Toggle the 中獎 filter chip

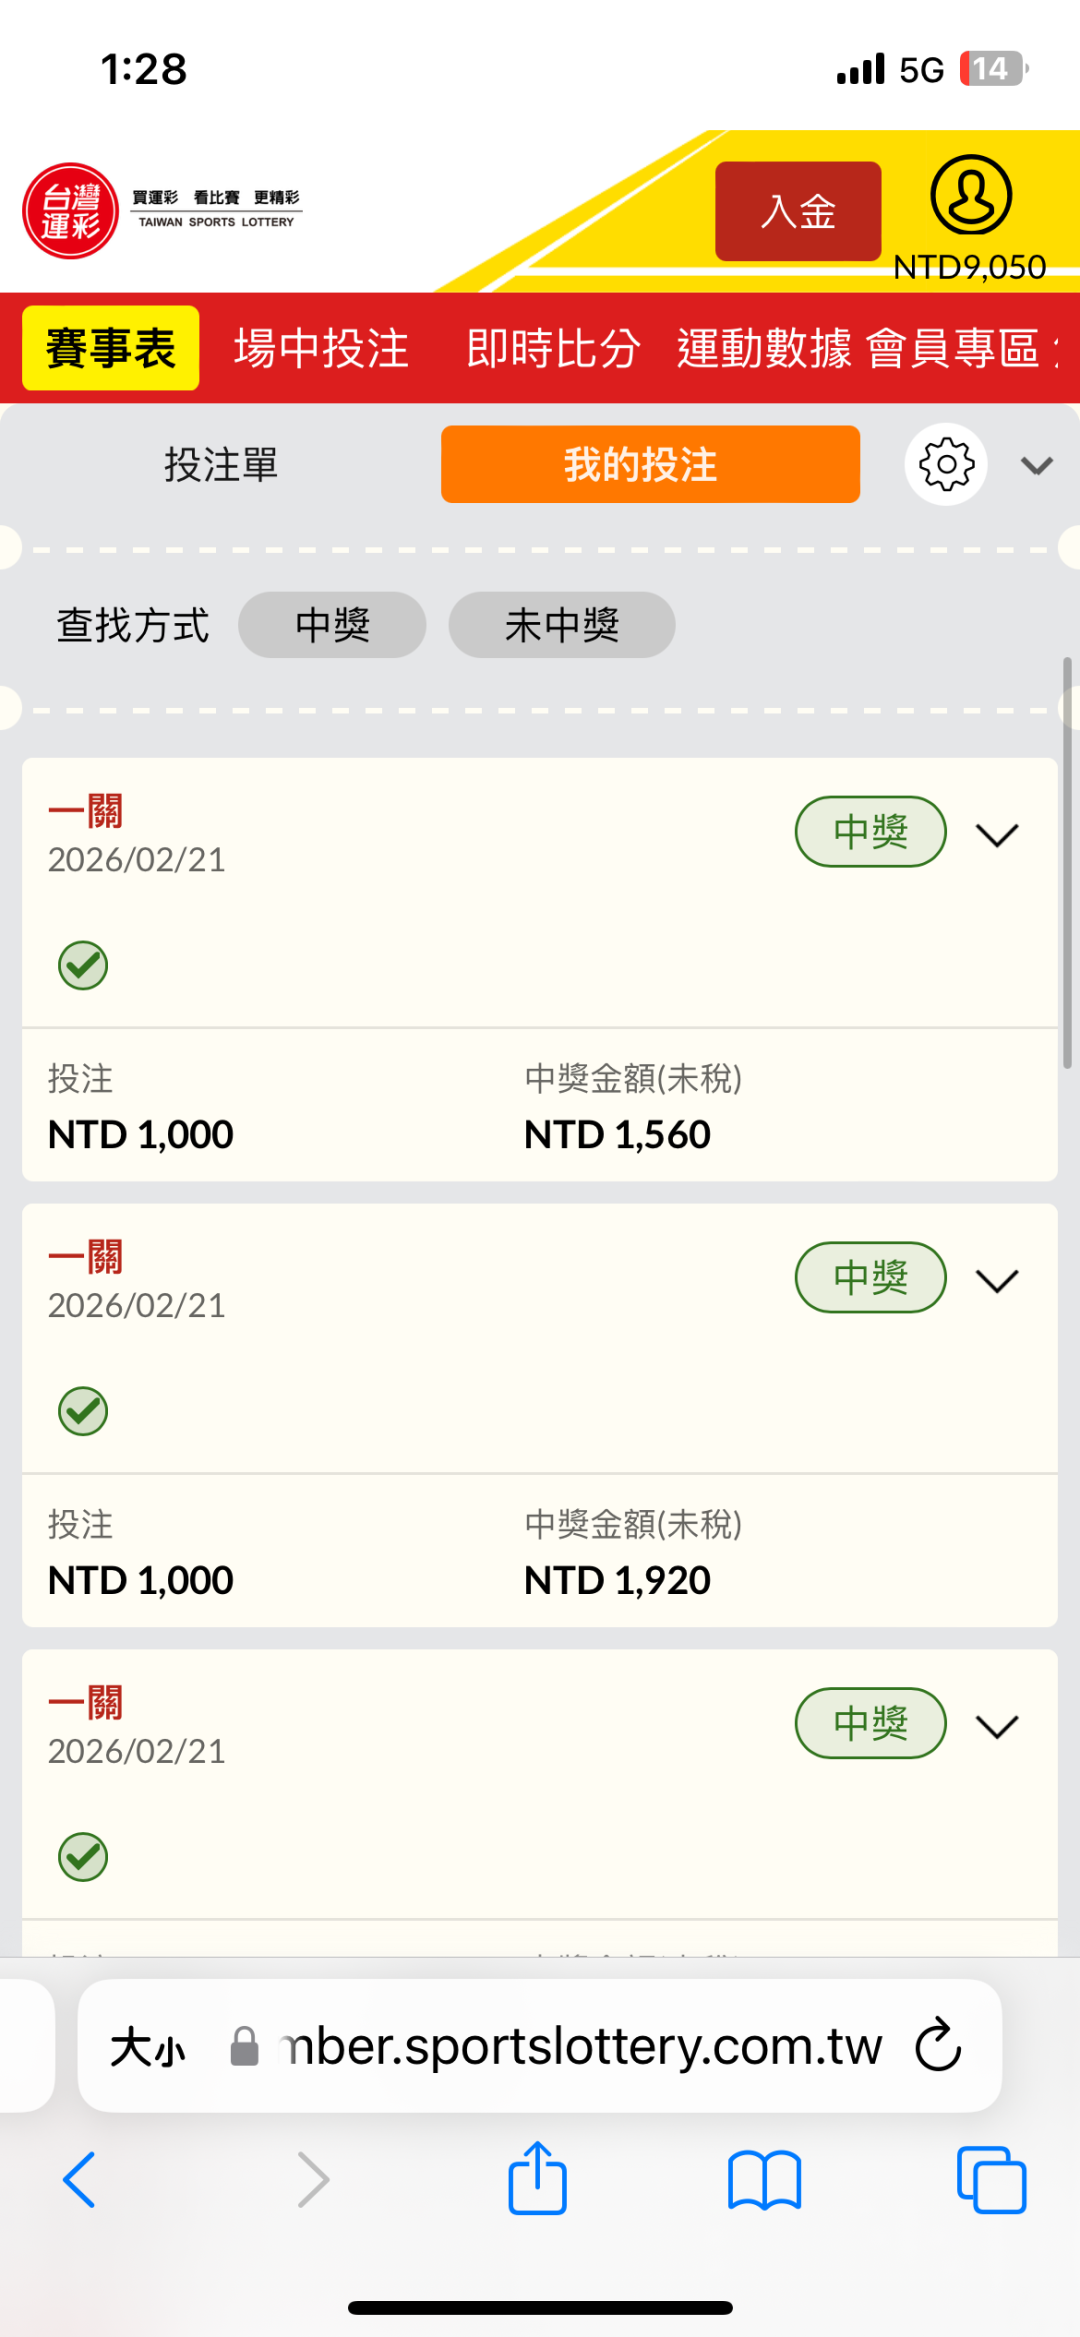332,625
